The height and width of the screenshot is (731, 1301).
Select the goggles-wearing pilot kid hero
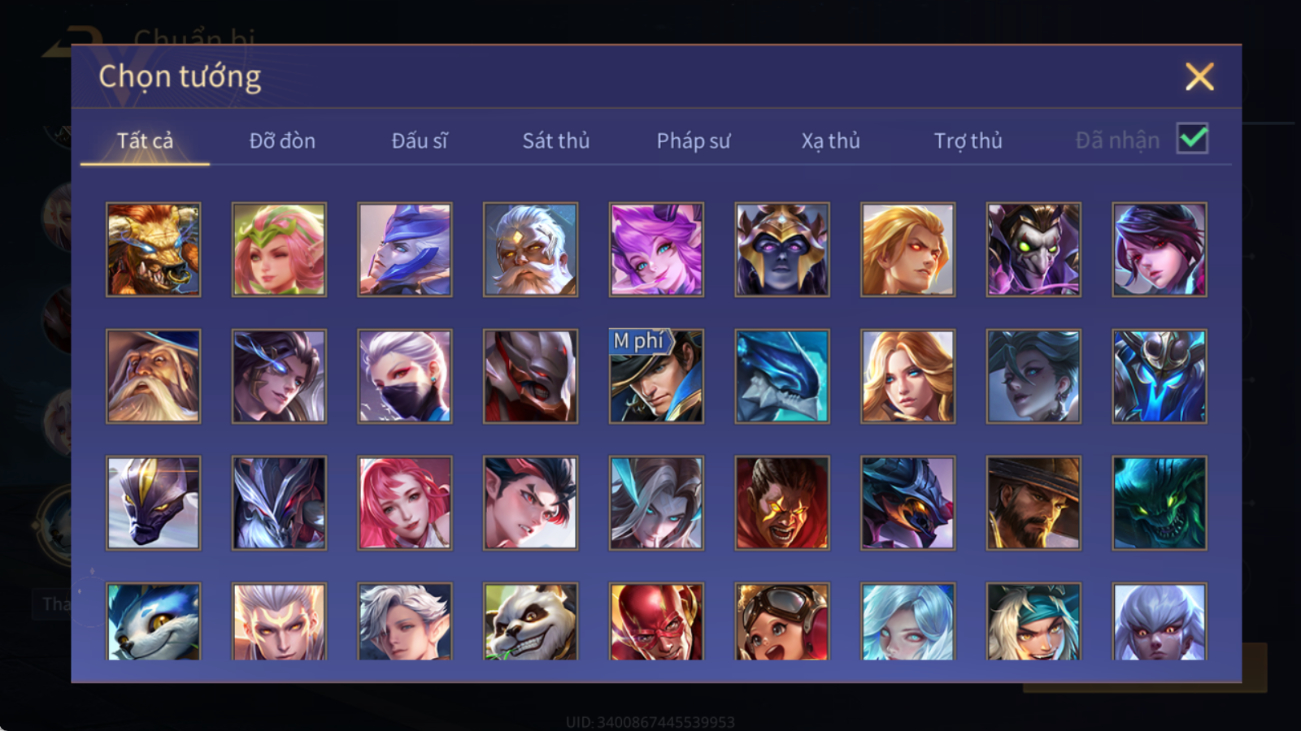[782, 622]
